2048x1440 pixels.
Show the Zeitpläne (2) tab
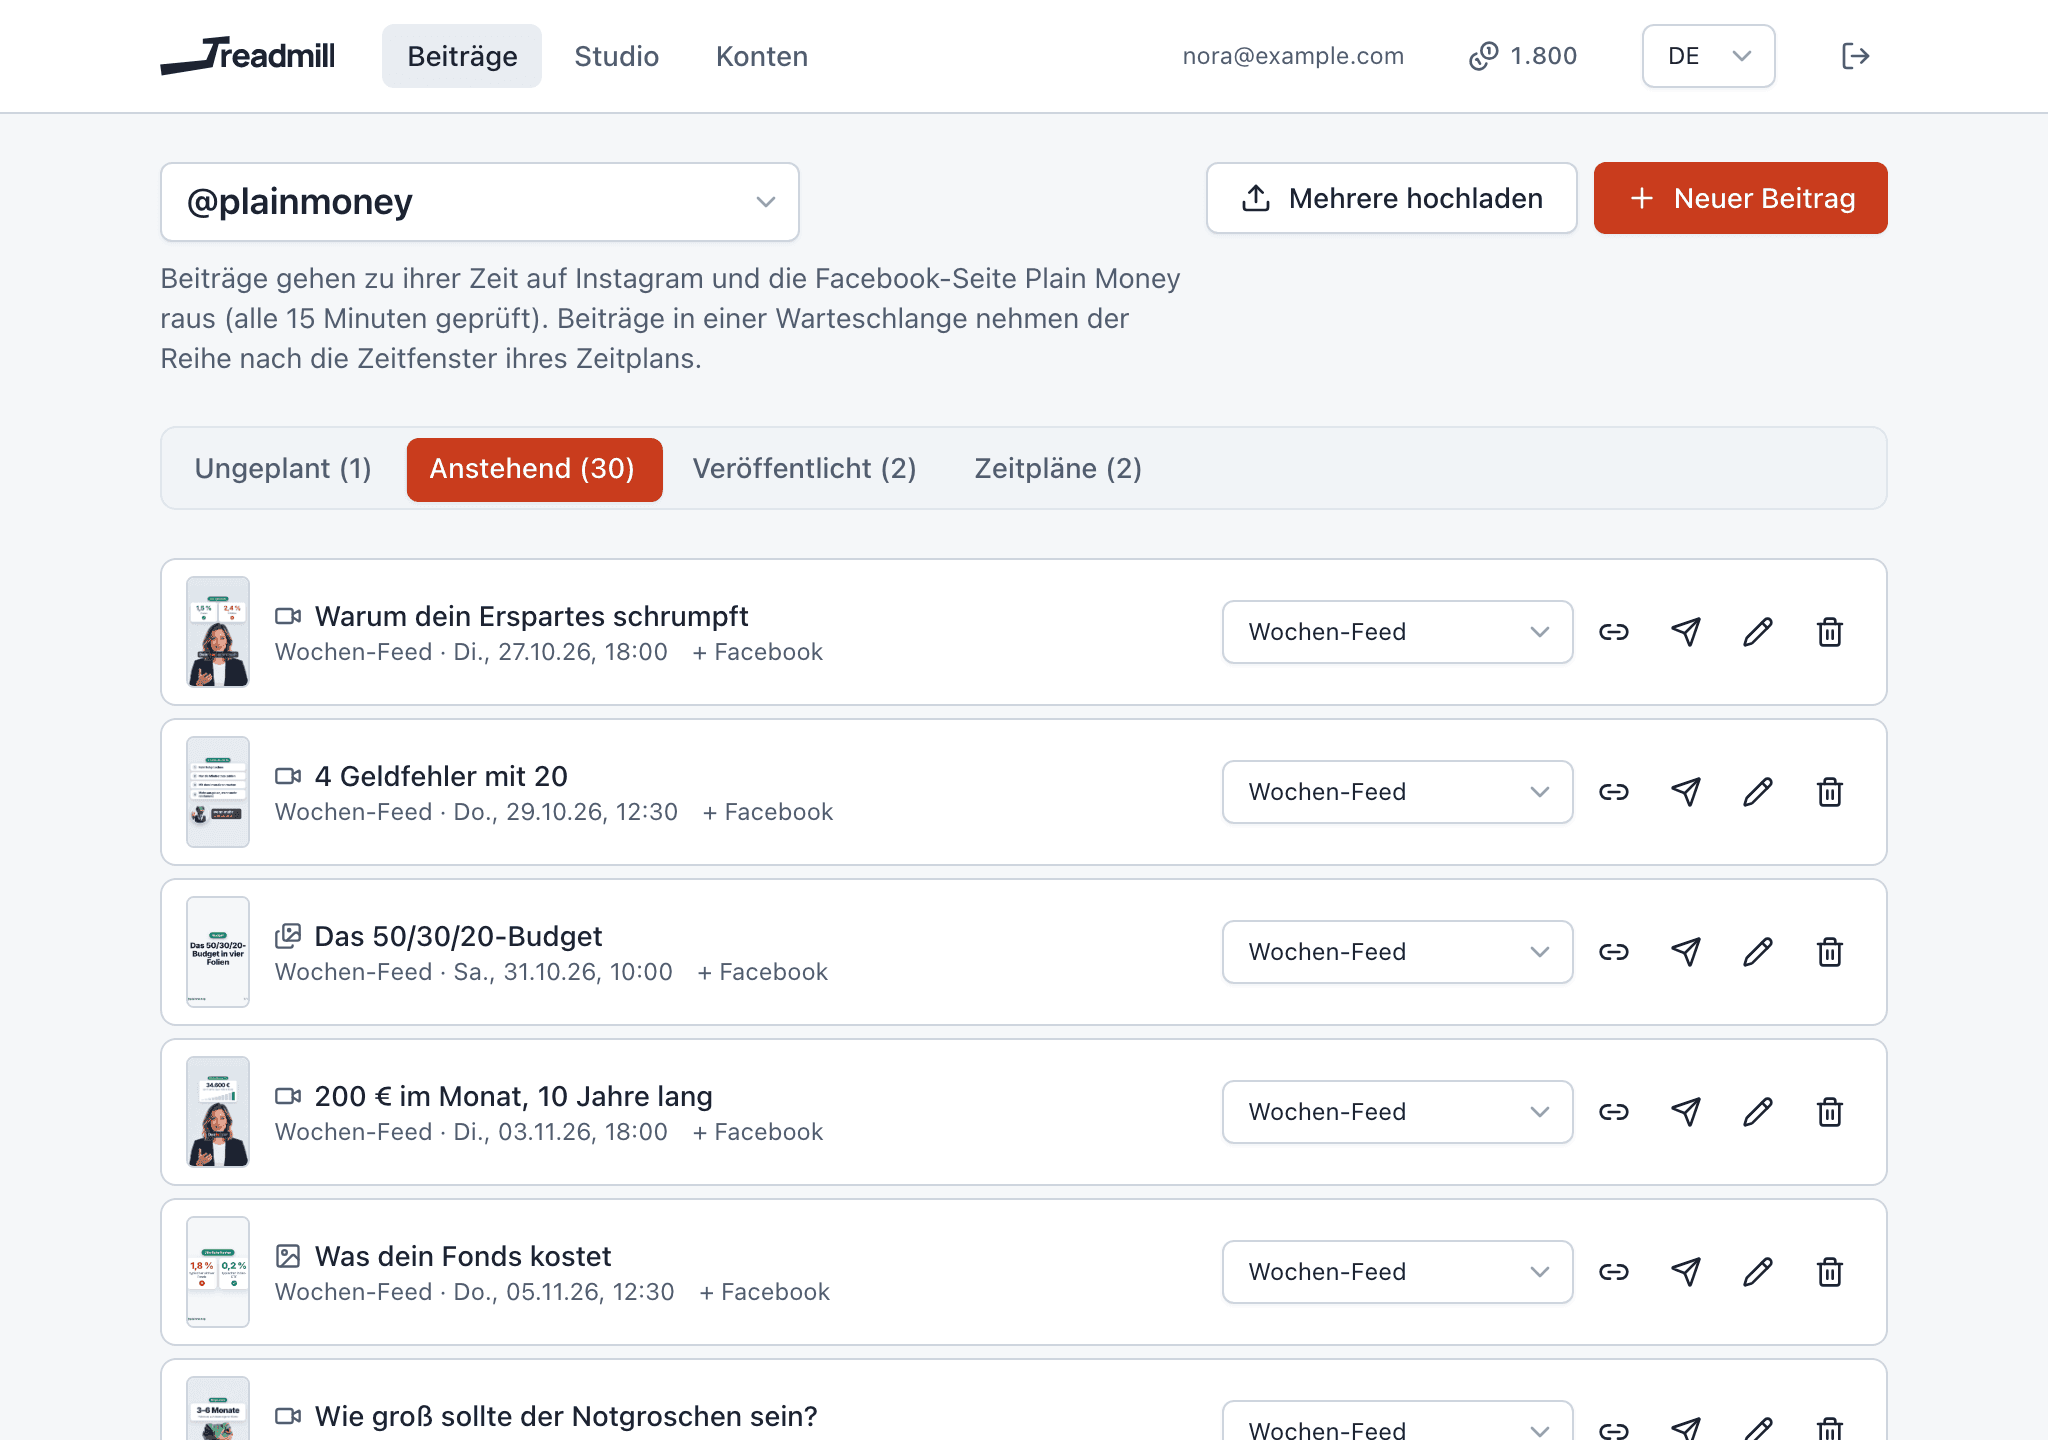click(1058, 469)
